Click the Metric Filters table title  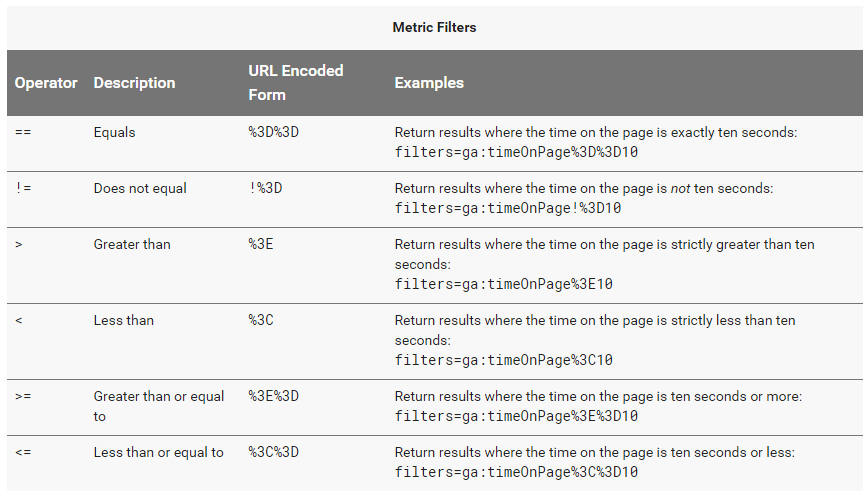[x=434, y=27]
